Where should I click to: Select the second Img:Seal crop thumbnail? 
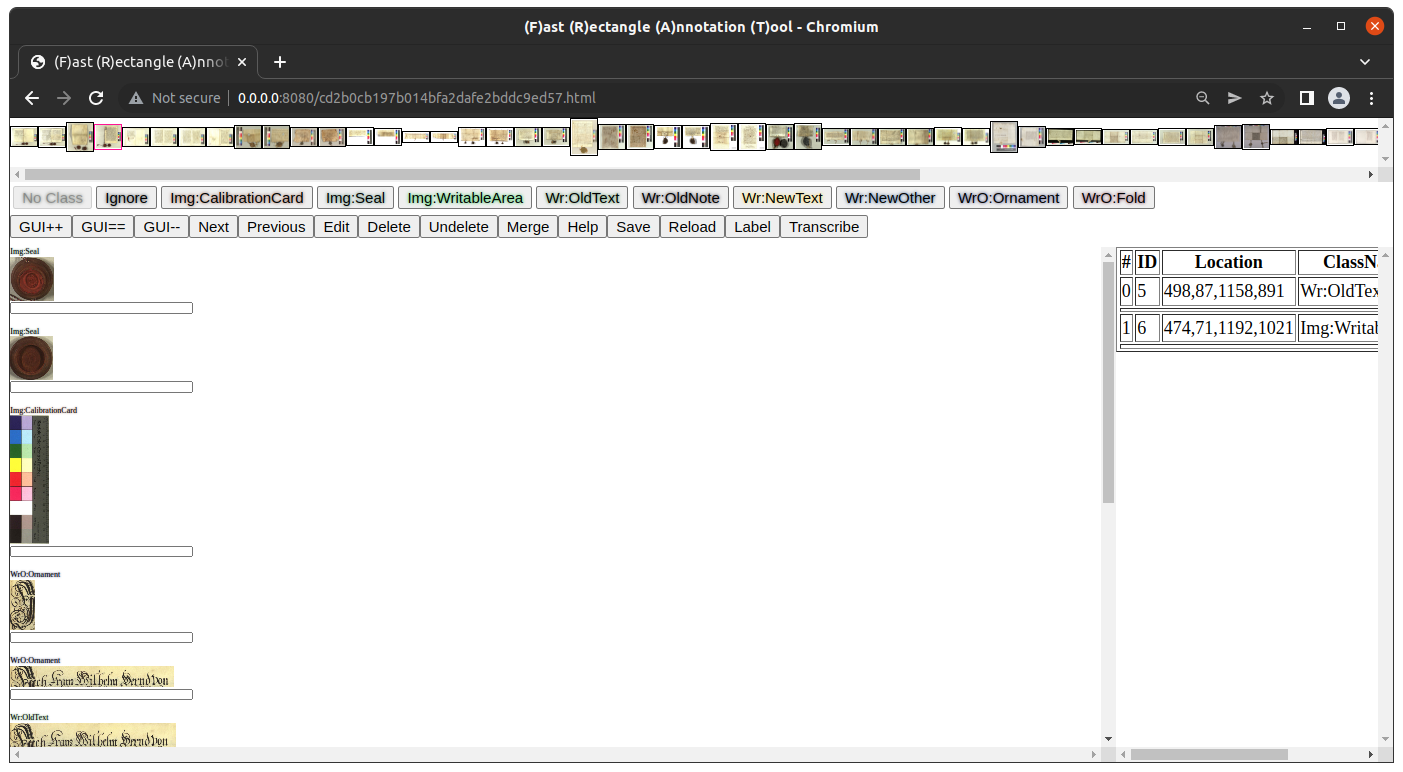click(31, 358)
